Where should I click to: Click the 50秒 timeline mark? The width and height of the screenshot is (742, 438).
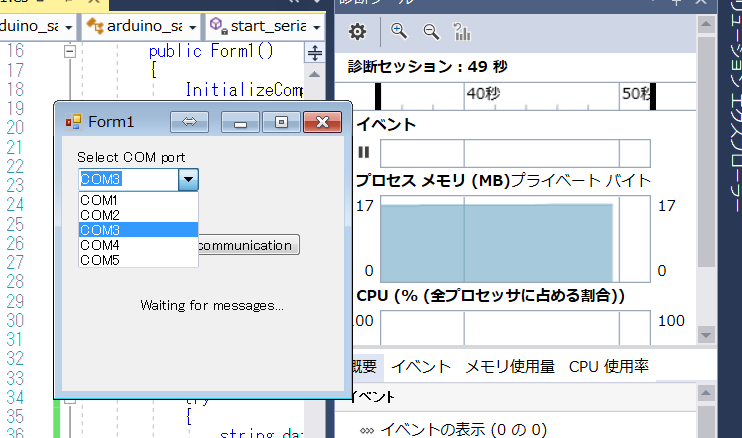636,94
